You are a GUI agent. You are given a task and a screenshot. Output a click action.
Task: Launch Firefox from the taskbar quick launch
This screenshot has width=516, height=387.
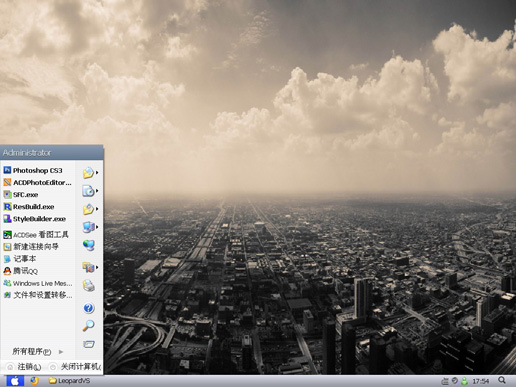click(x=34, y=381)
